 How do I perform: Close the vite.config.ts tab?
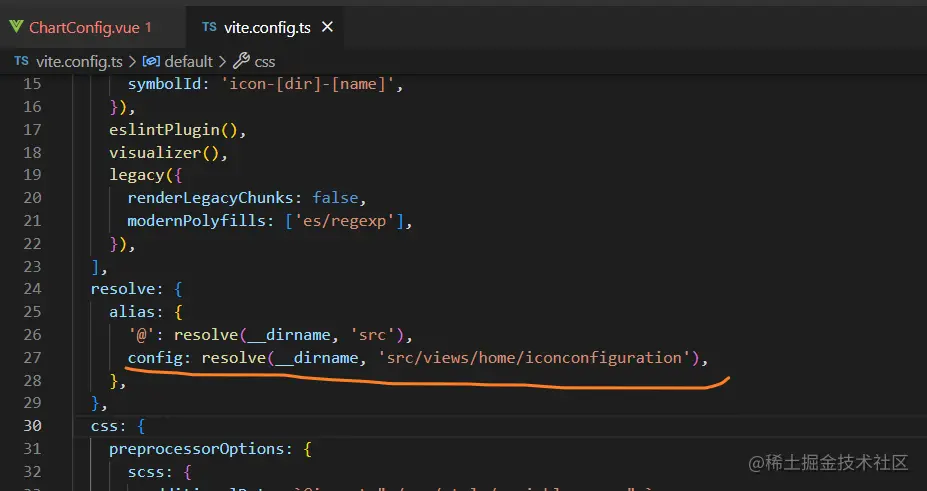coord(327,27)
